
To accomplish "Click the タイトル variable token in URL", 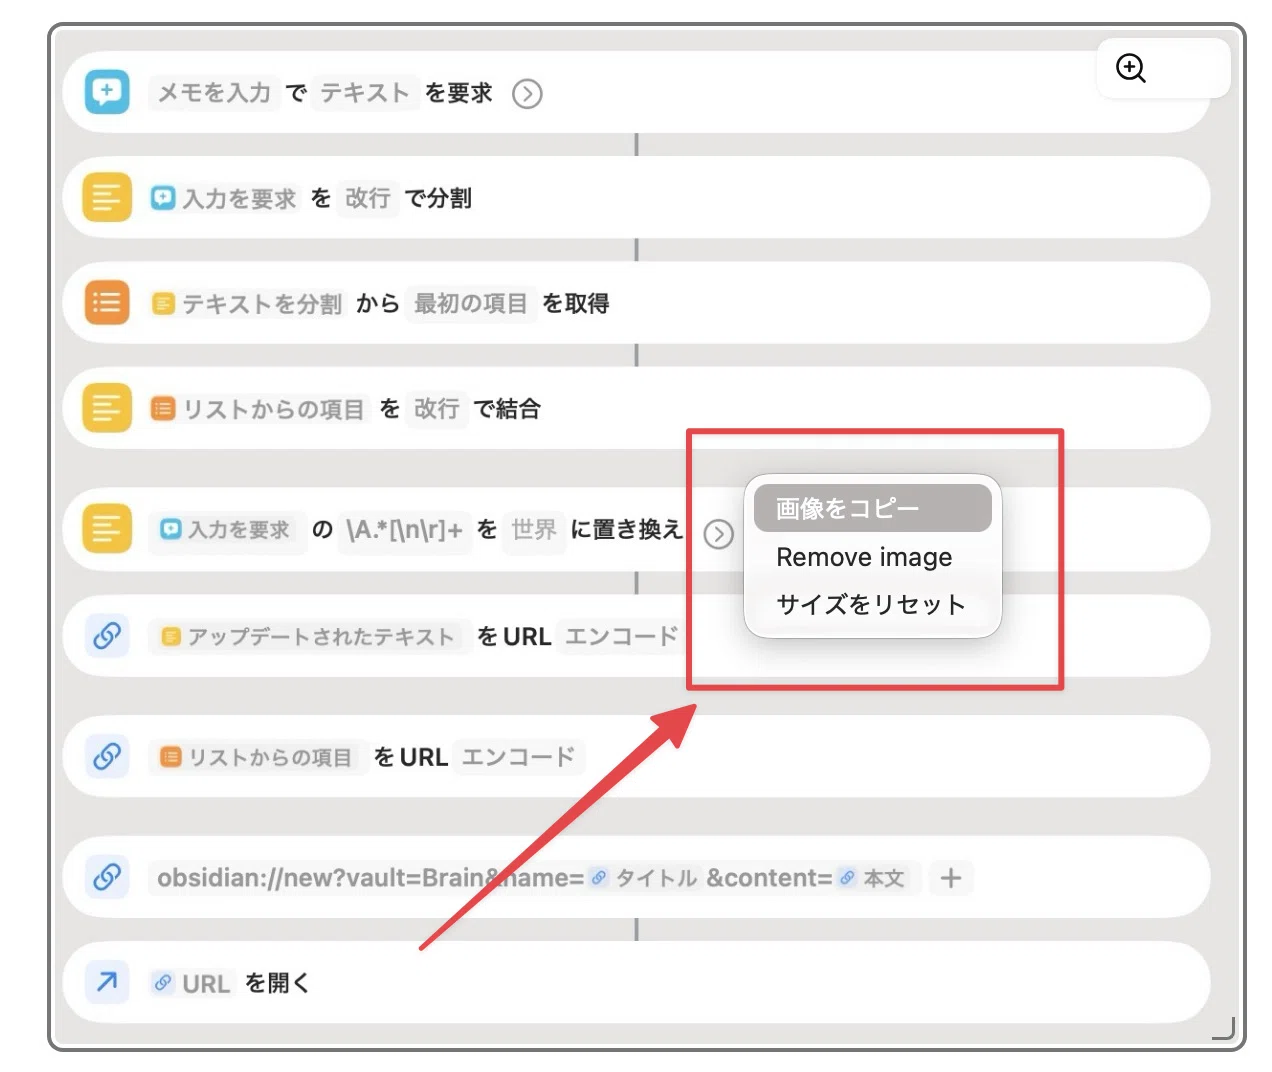I will point(644,878).
